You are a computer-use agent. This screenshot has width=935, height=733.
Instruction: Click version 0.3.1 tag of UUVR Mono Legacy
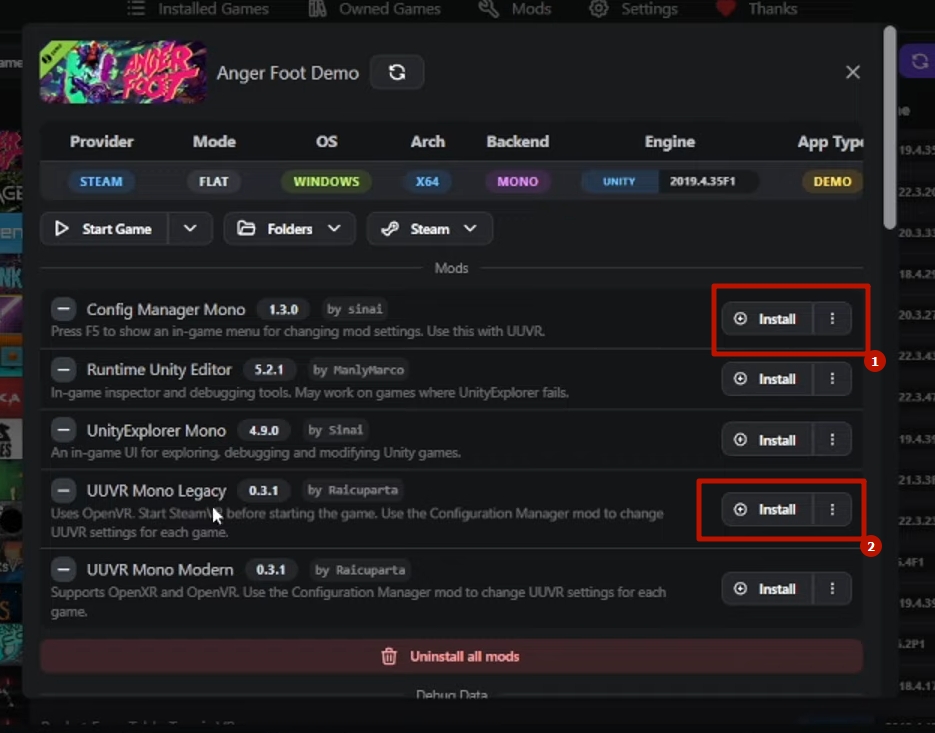point(264,490)
